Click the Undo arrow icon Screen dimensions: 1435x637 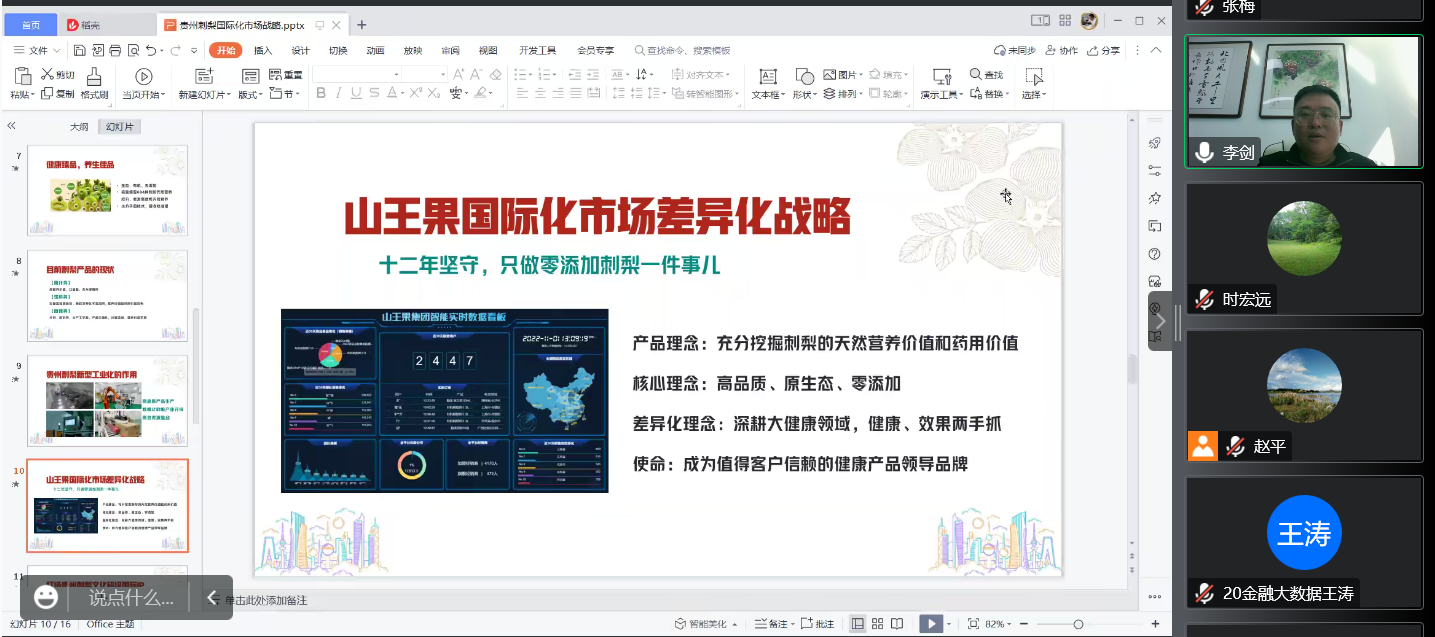click(x=150, y=50)
